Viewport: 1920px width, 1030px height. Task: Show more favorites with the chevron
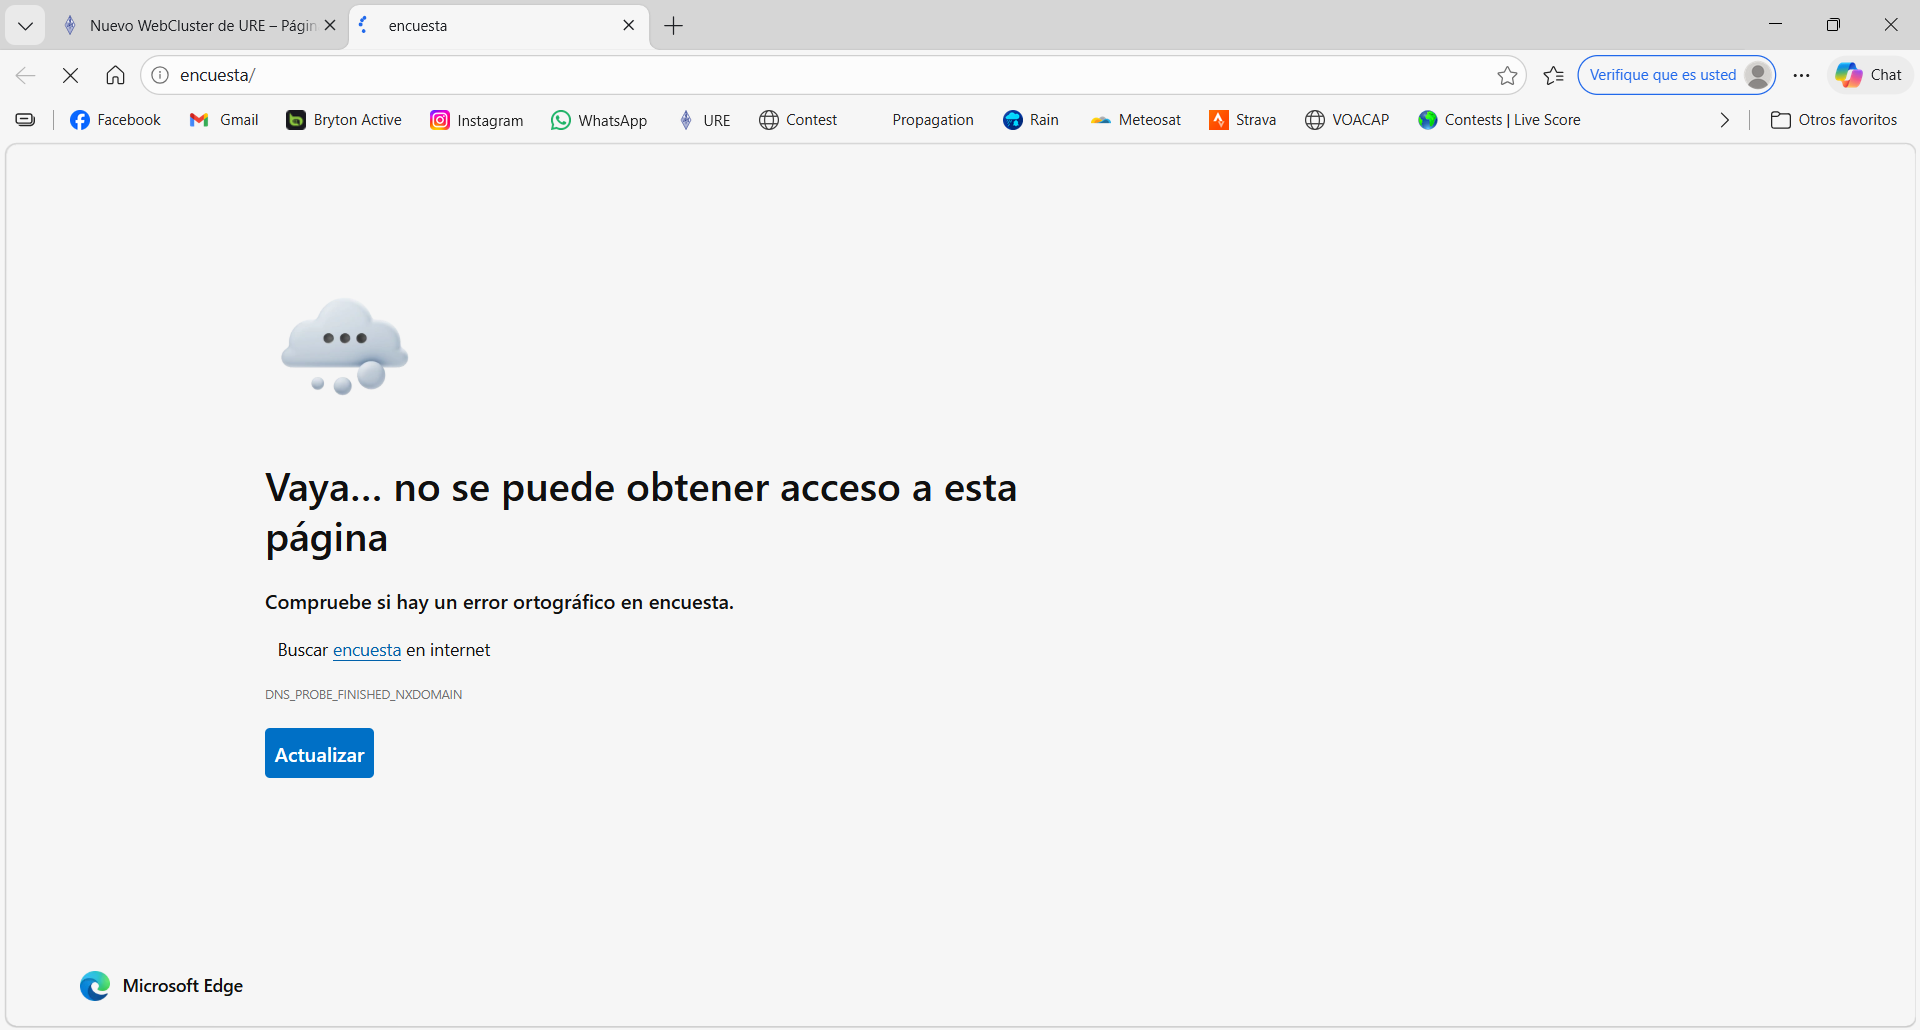pos(1724,120)
